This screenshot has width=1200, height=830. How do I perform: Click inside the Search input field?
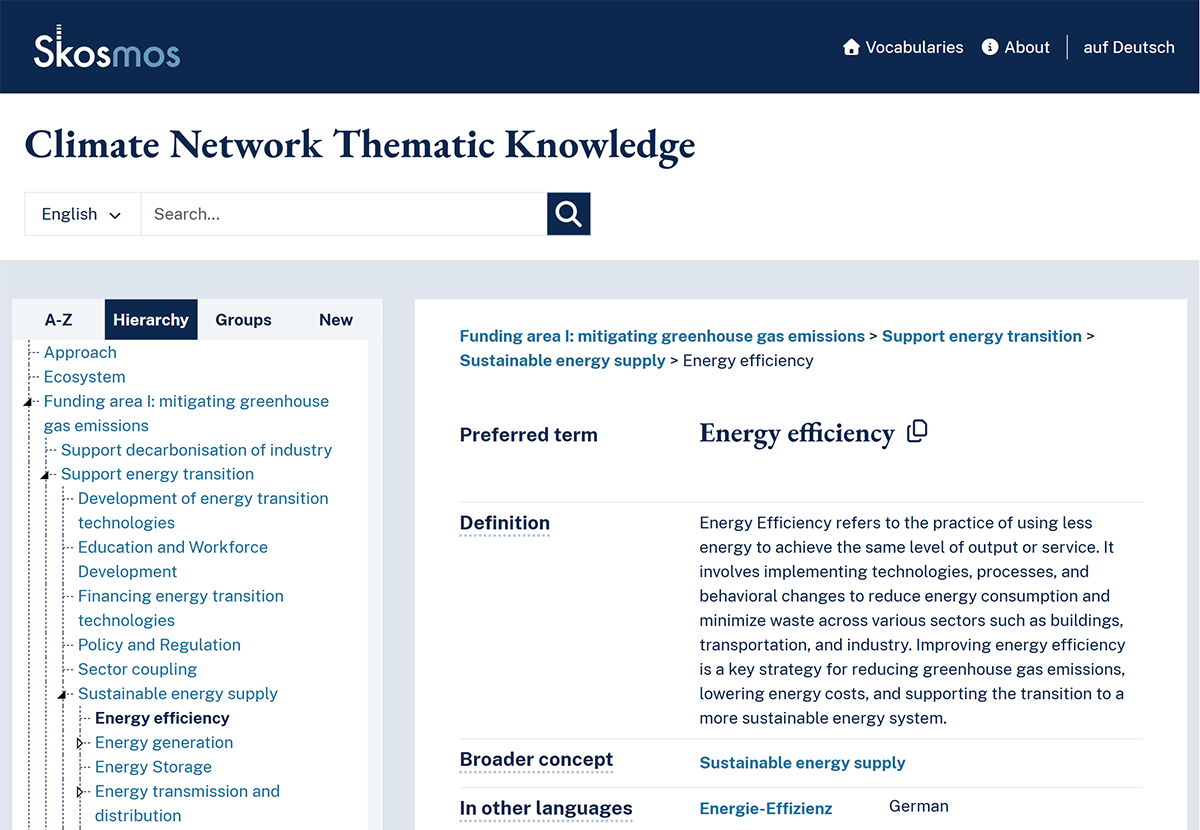pos(344,213)
